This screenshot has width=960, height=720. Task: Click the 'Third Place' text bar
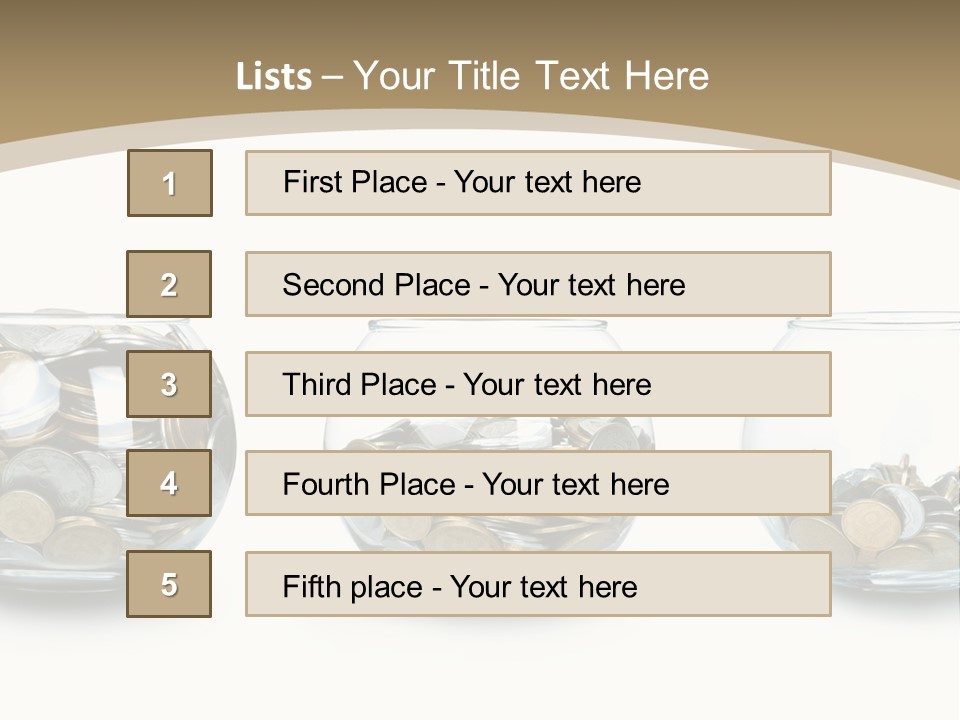[538, 384]
